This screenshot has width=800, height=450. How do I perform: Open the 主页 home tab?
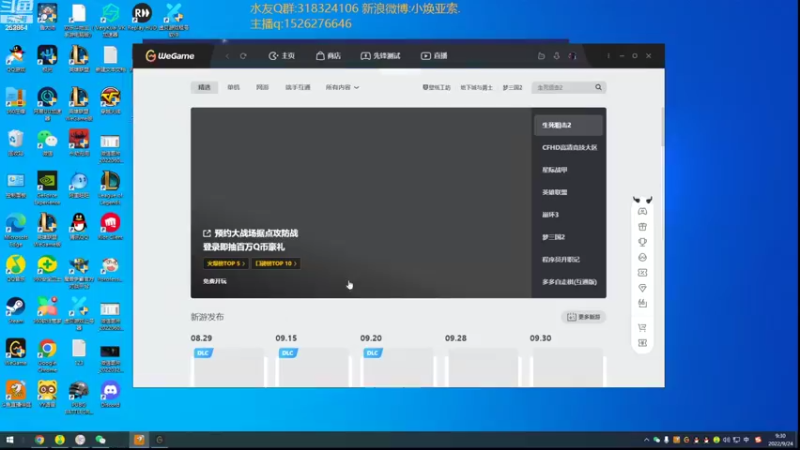[x=282, y=56]
